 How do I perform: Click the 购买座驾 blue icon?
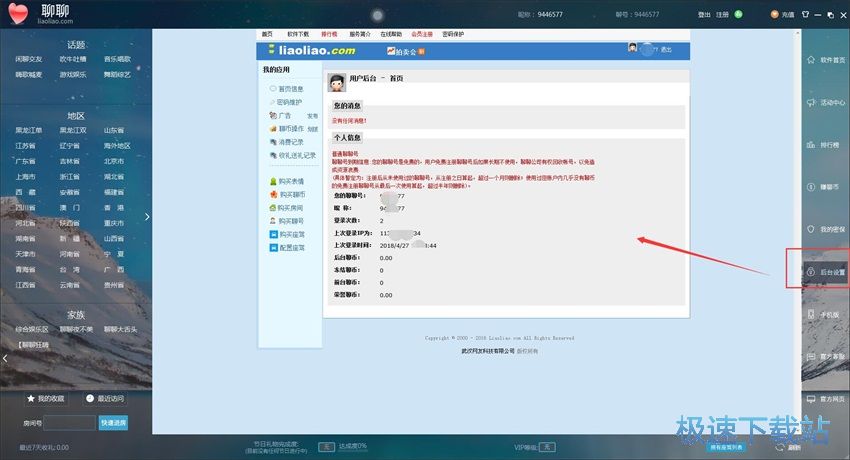(273, 235)
